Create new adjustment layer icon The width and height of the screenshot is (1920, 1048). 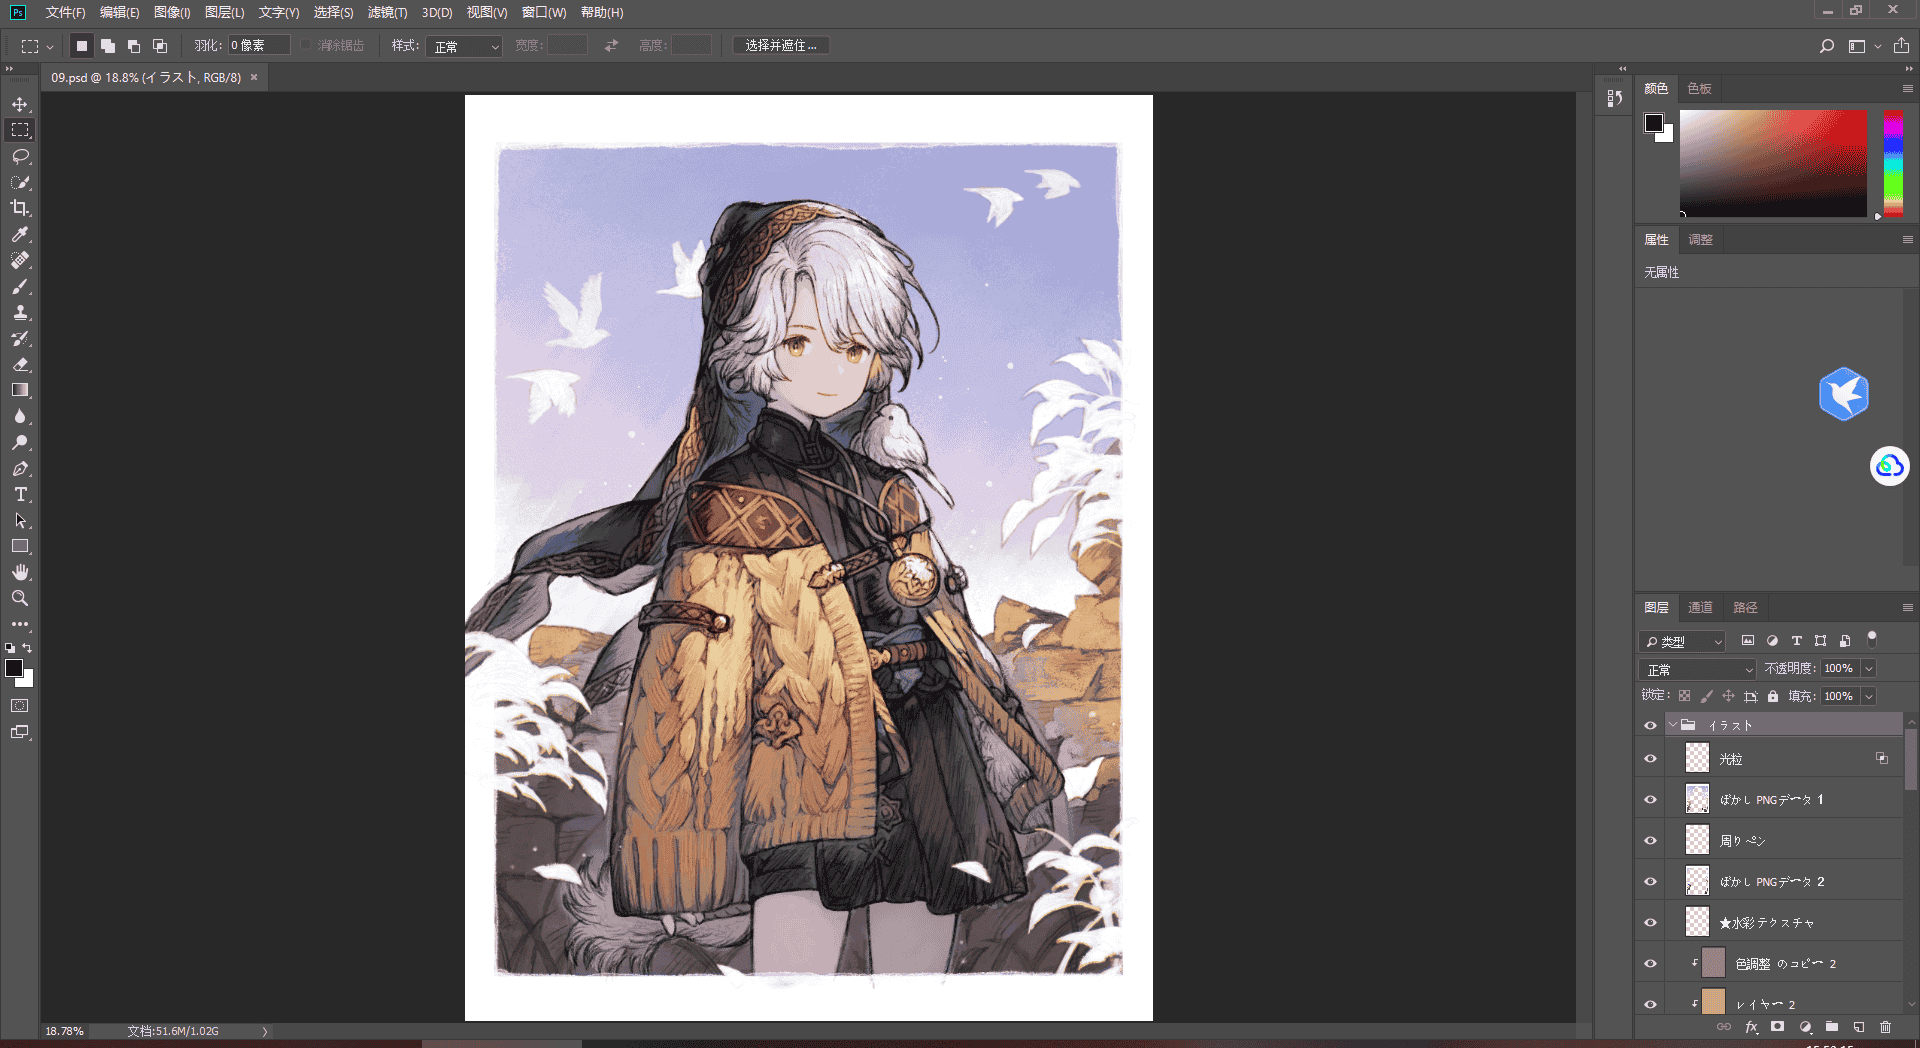(1805, 1027)
